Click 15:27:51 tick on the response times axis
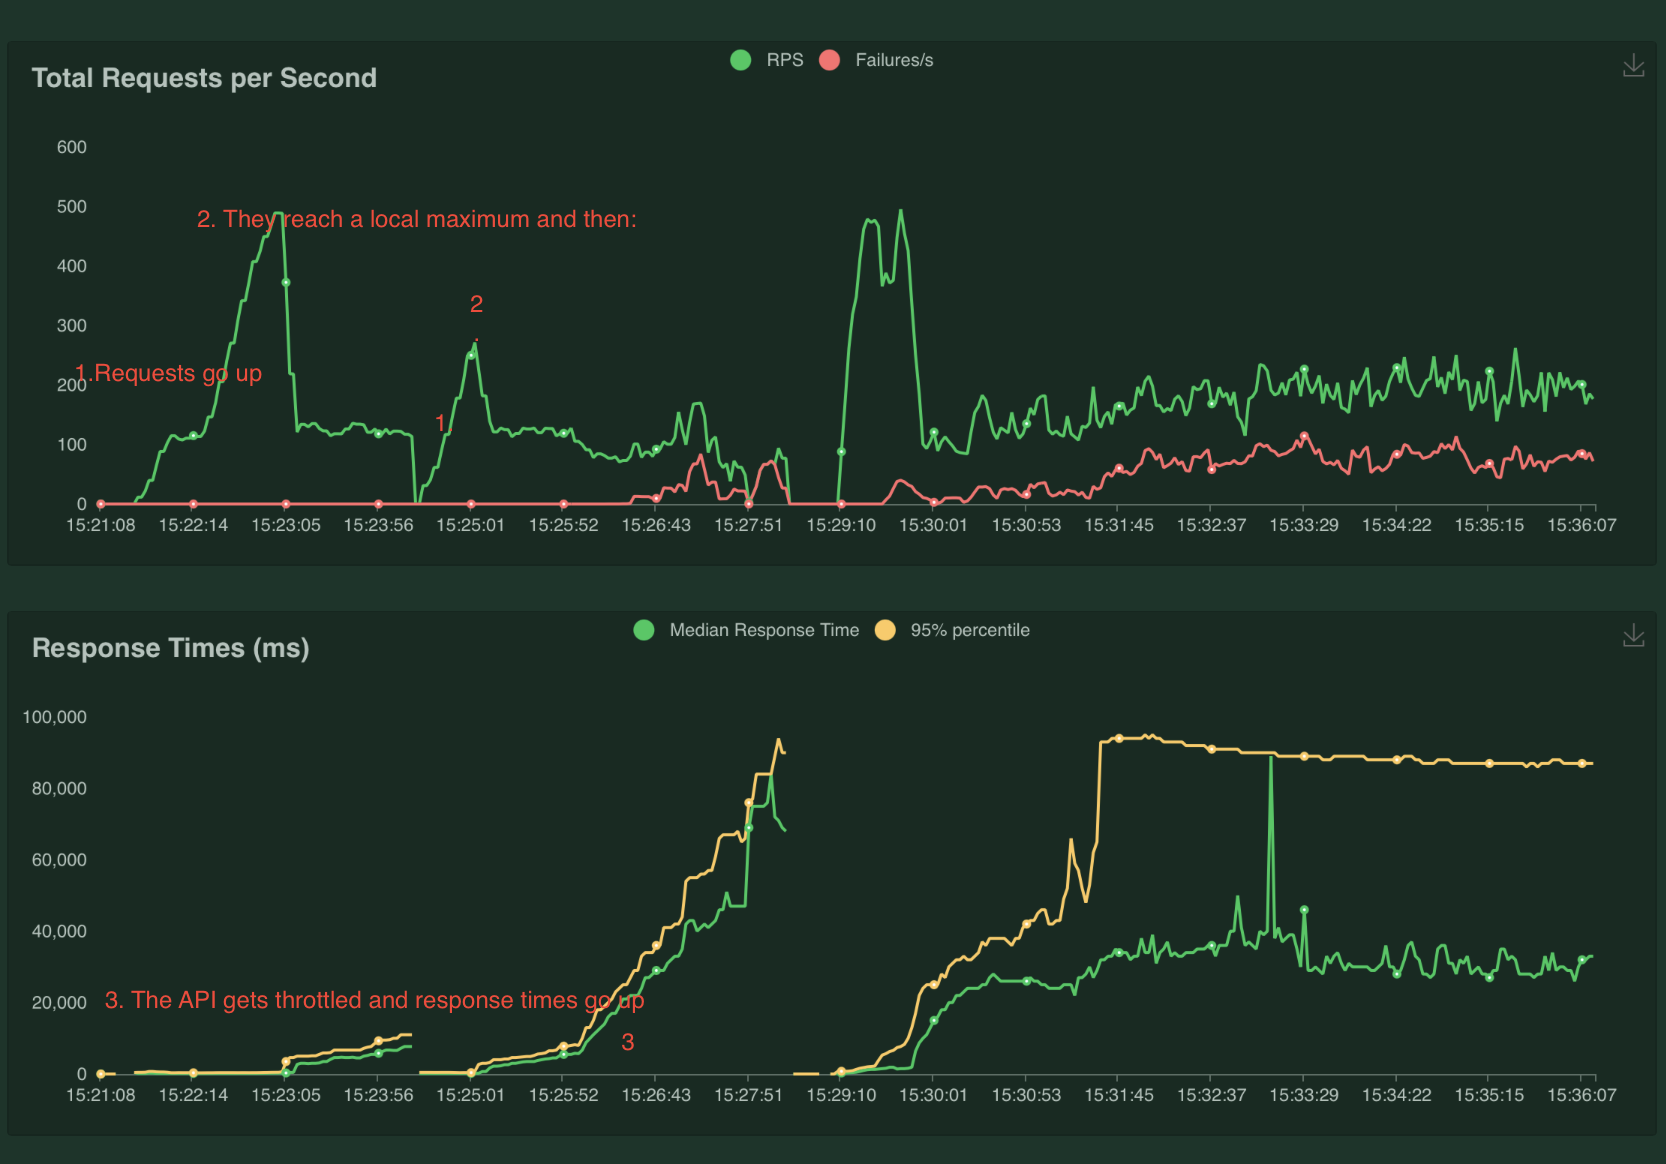Viewport: 1666px width, 1164px height. [x=748, y=1095]
